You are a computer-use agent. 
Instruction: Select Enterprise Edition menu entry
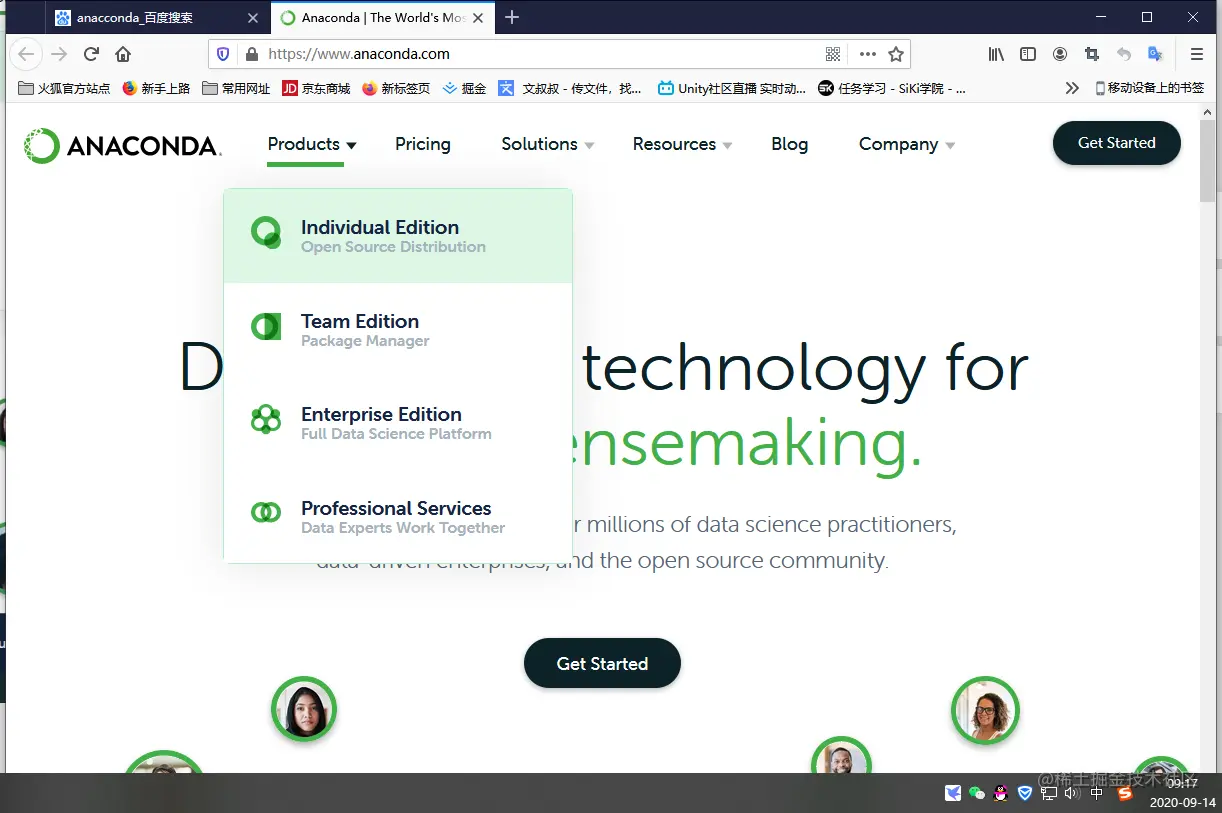coord(398,423)
